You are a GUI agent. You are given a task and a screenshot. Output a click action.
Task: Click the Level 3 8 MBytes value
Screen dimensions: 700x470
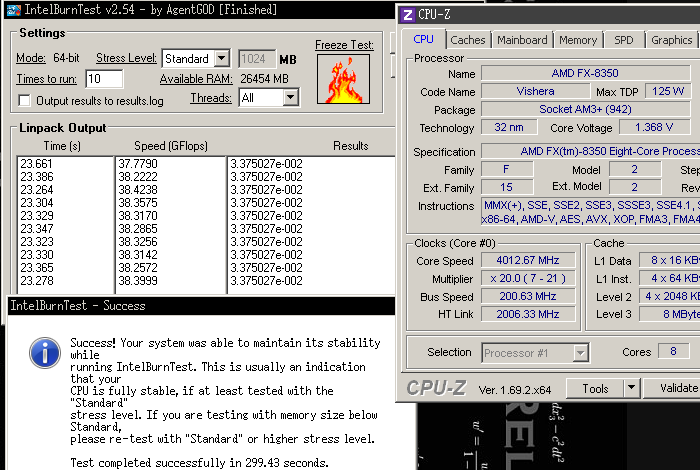[670, 314]
